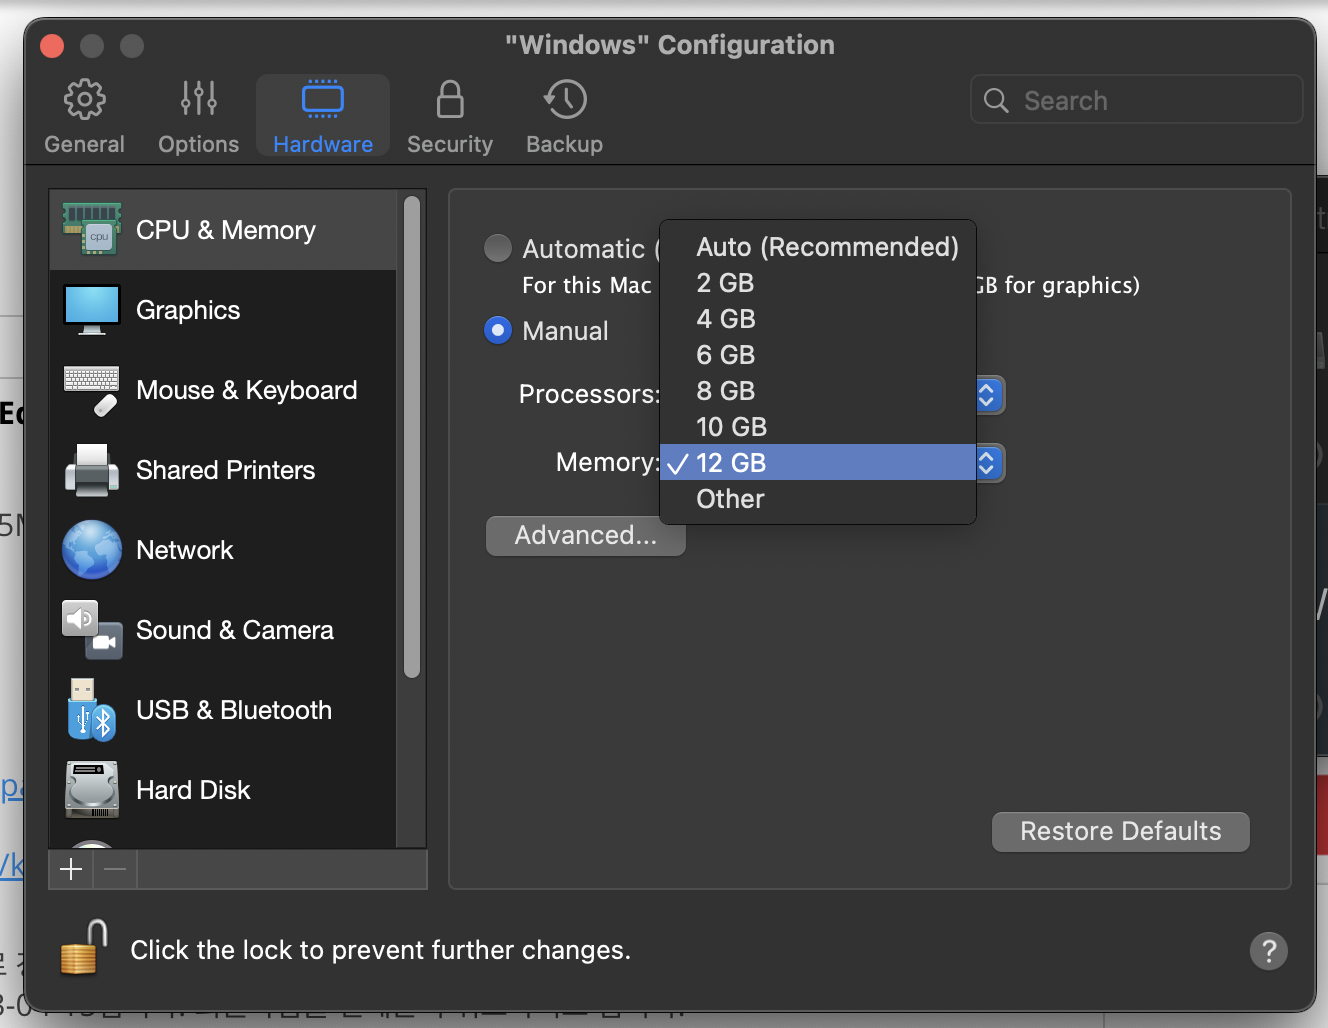The width and height of the screenshot is (1328, 1028).
Task: Switch to the Backup tab label
Action: (565, 144)
